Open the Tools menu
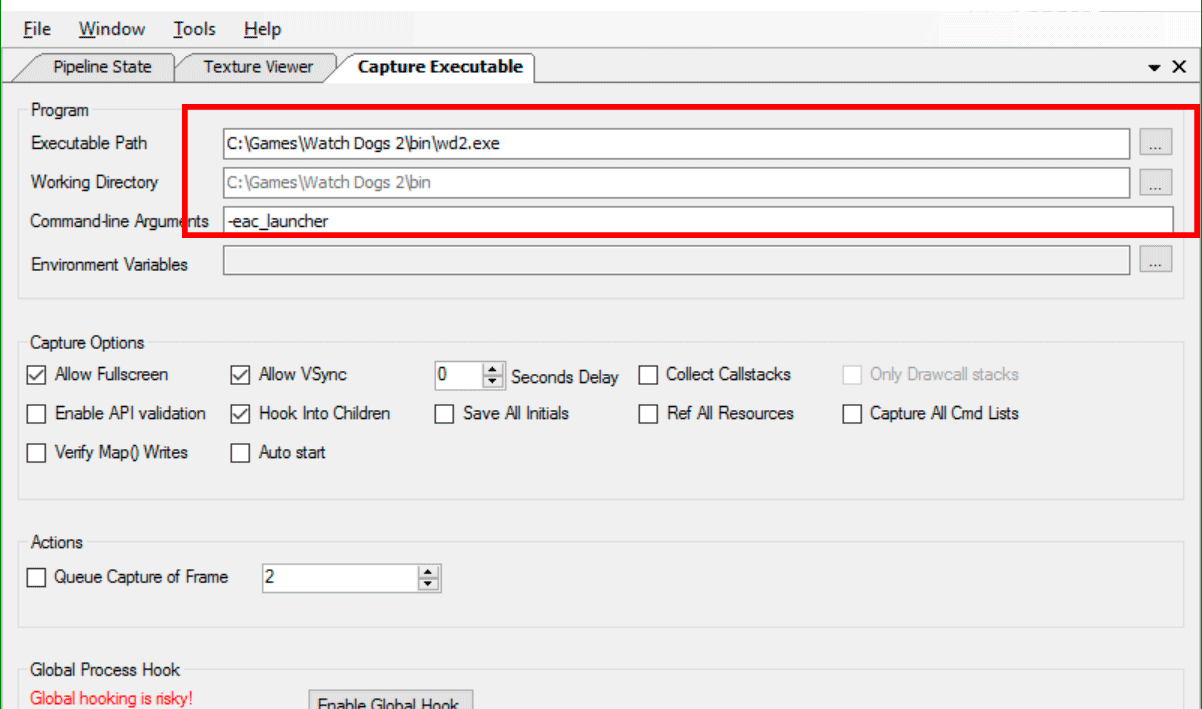 (x=194, y=29)
